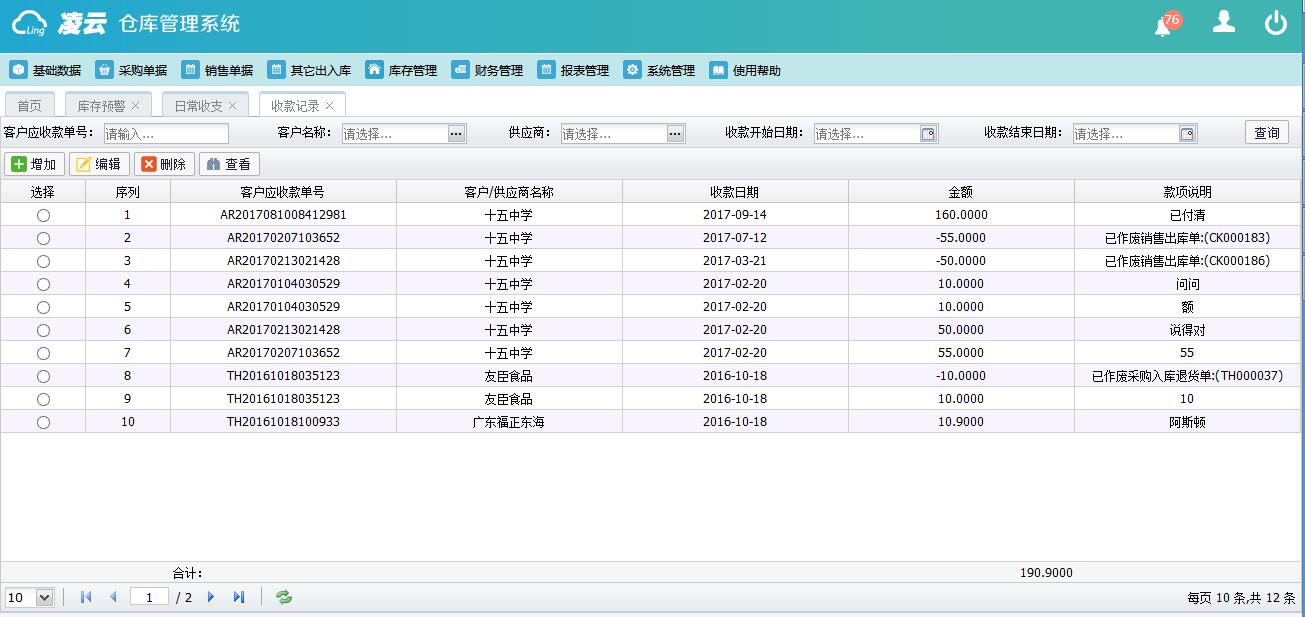Open calendar picker for 收款开始日期

[928, 134]
